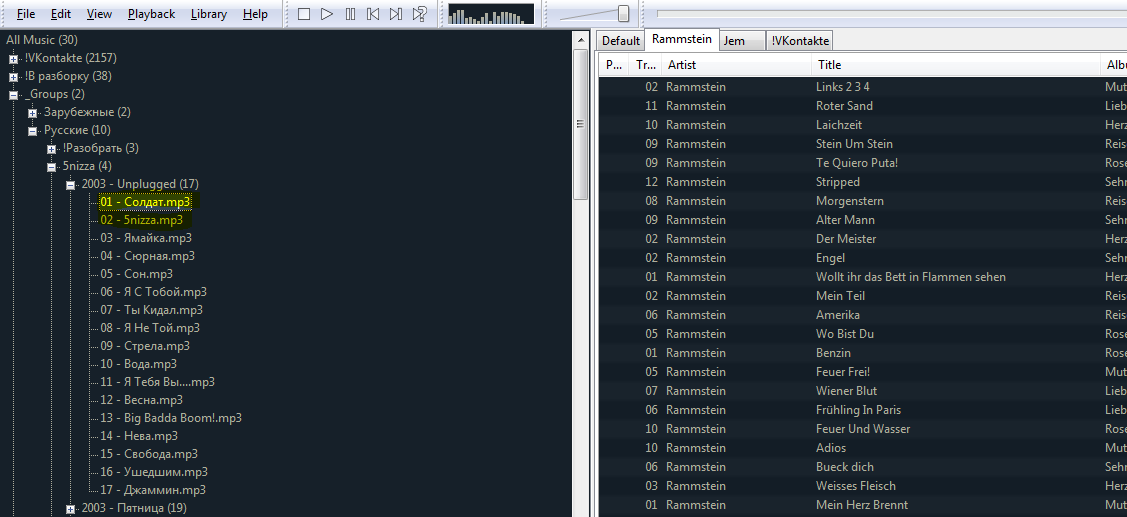Click the Tr... track number column header

click(645, 65)
